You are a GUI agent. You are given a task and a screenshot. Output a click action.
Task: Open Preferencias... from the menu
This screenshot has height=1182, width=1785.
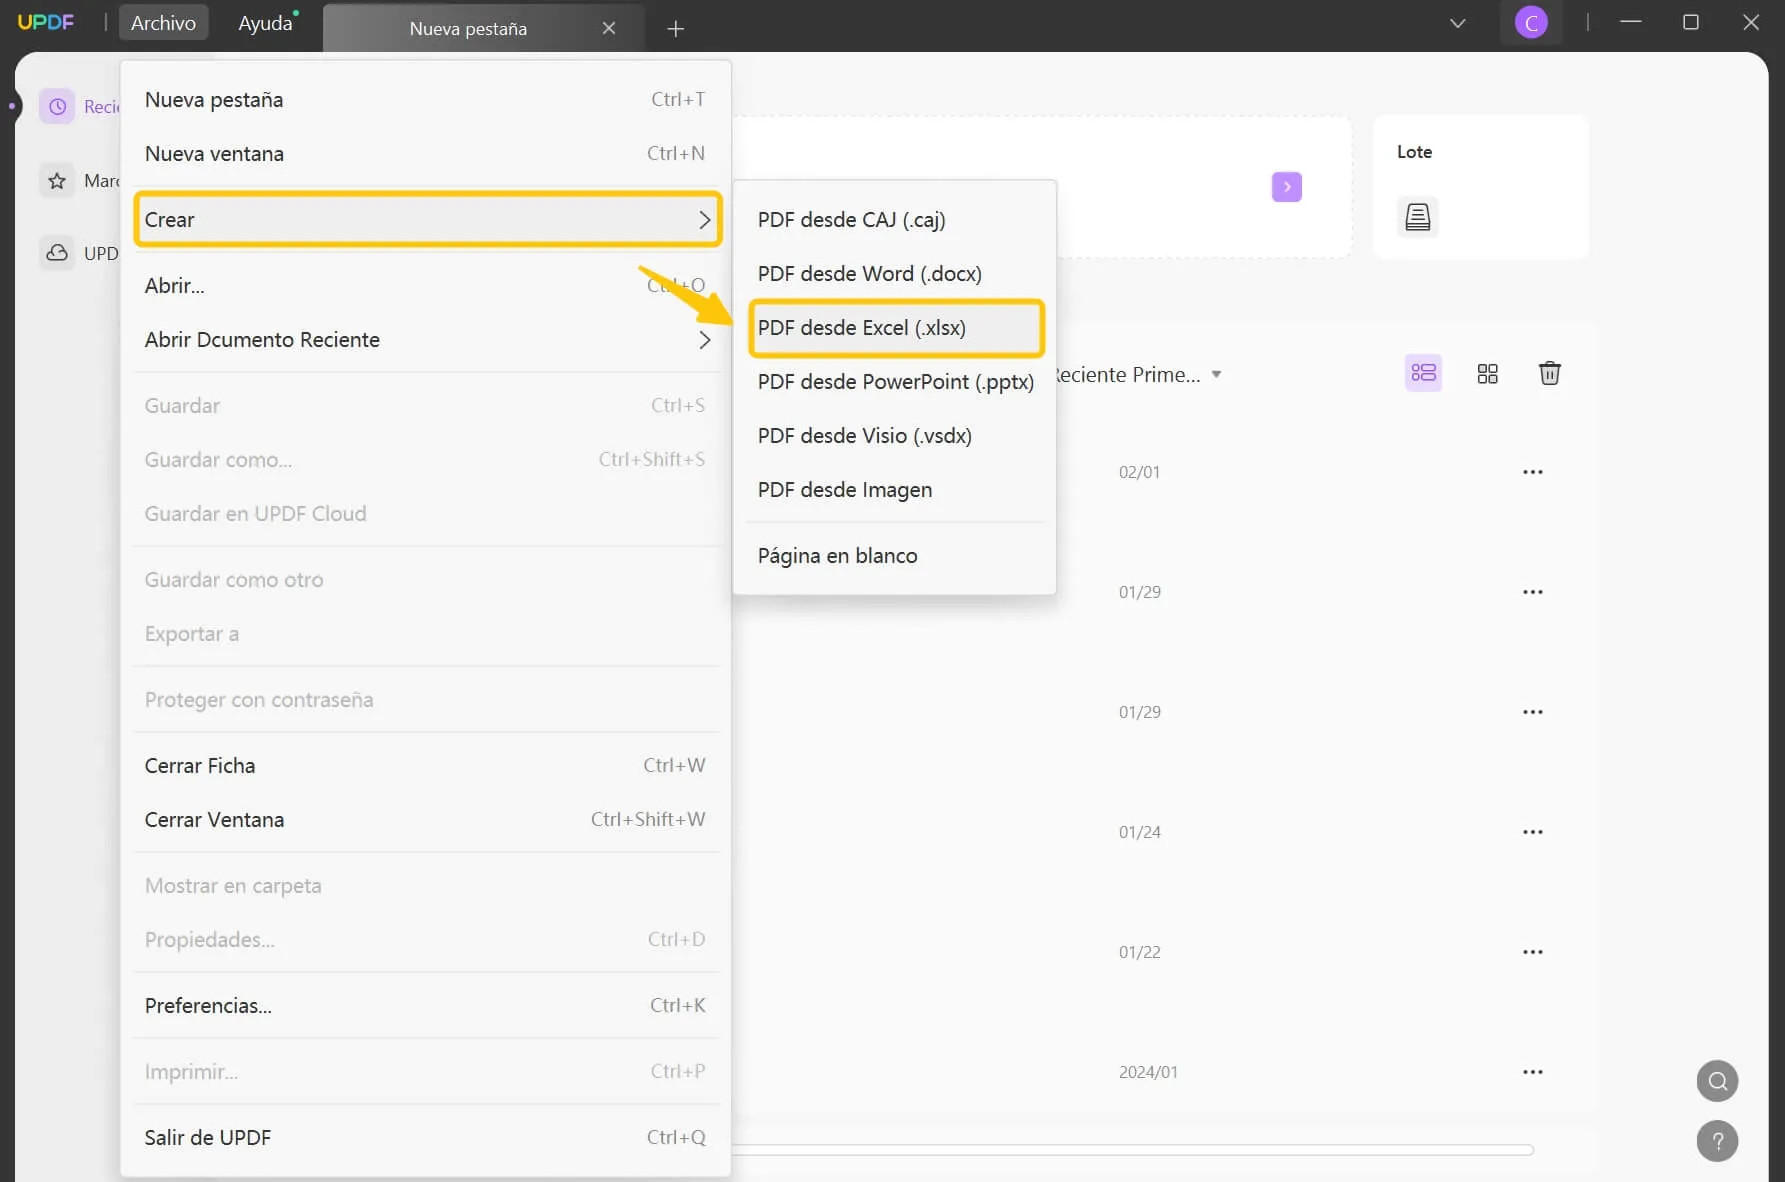(x=427, y=1006)
